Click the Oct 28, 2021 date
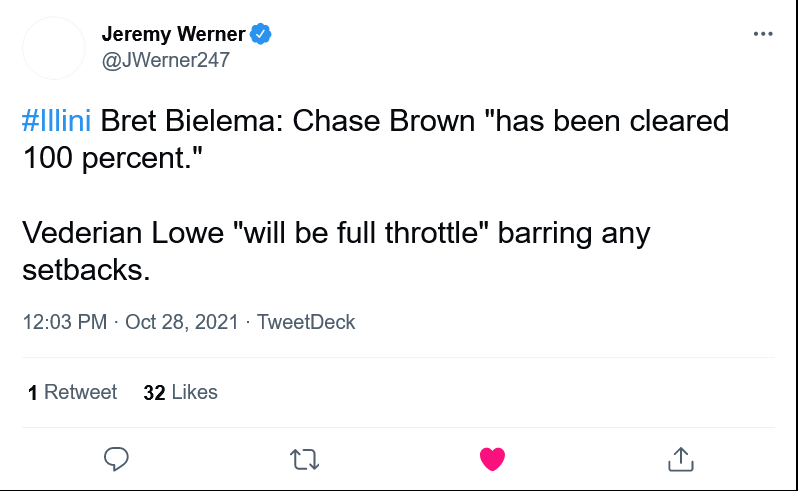The height and width of the screenshot is (491, 798). click(182, 322)
